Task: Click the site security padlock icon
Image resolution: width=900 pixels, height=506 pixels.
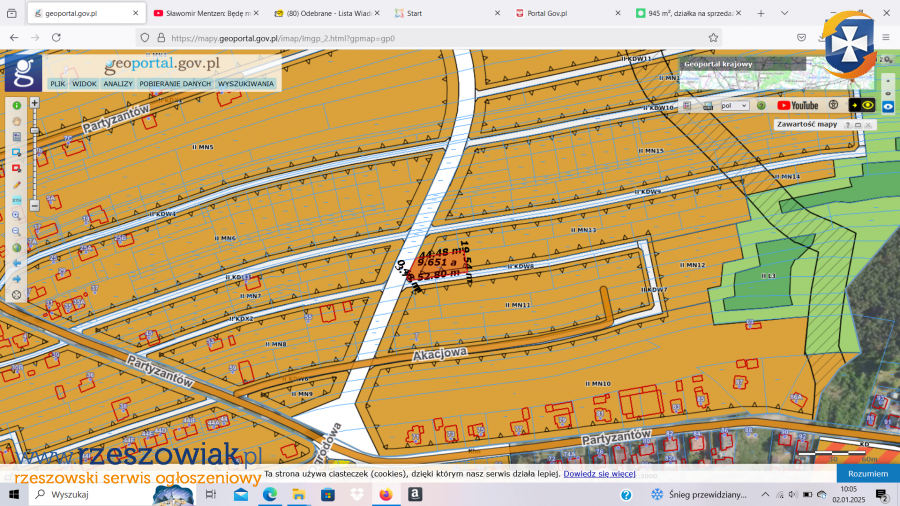Action: click(161, 38)
